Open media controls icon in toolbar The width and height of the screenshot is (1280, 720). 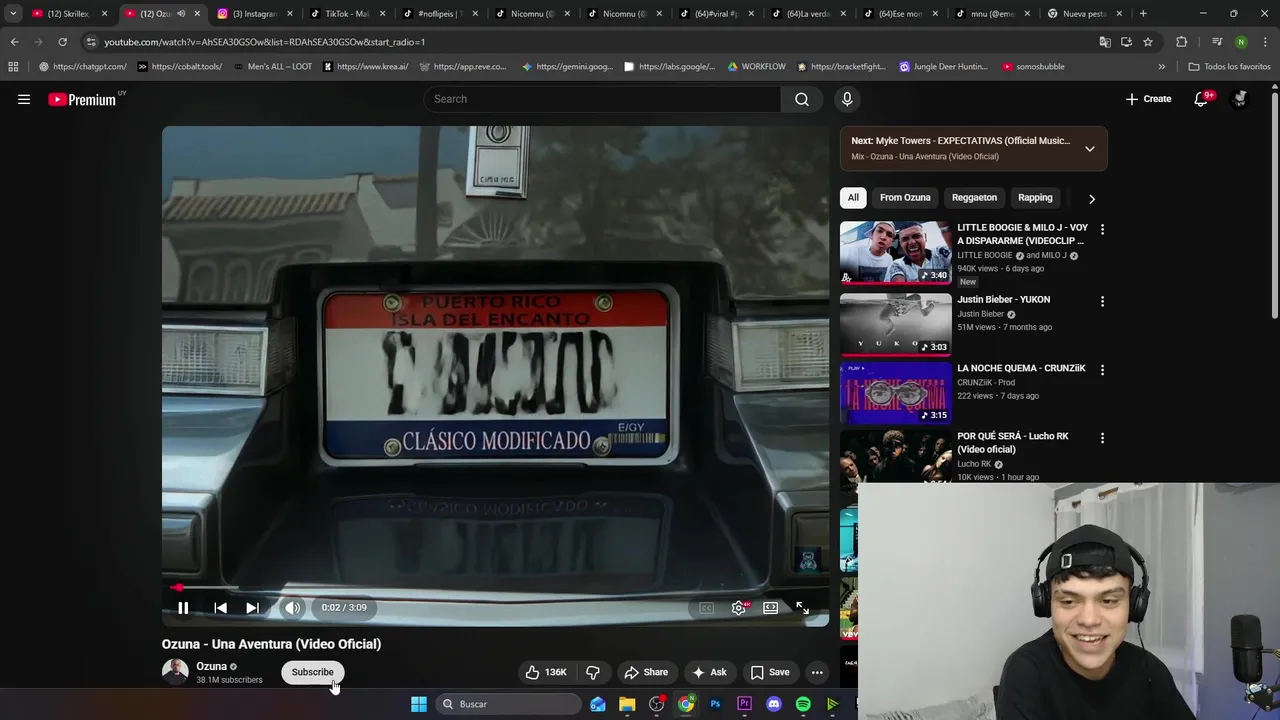[x=1217, y=42]
